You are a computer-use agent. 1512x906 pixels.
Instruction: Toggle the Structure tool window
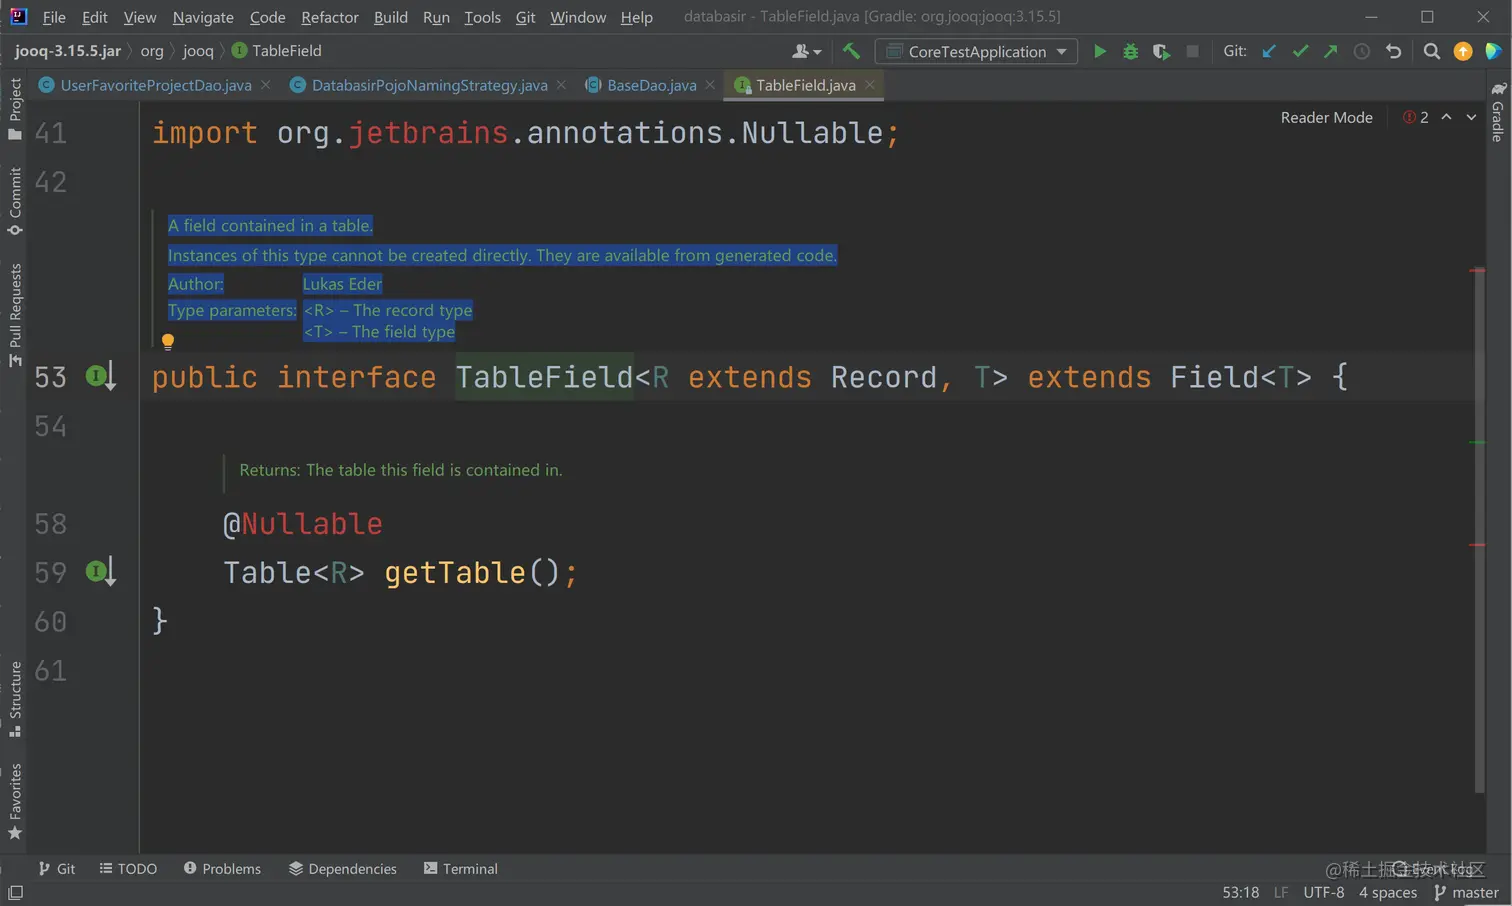(15, 699)
